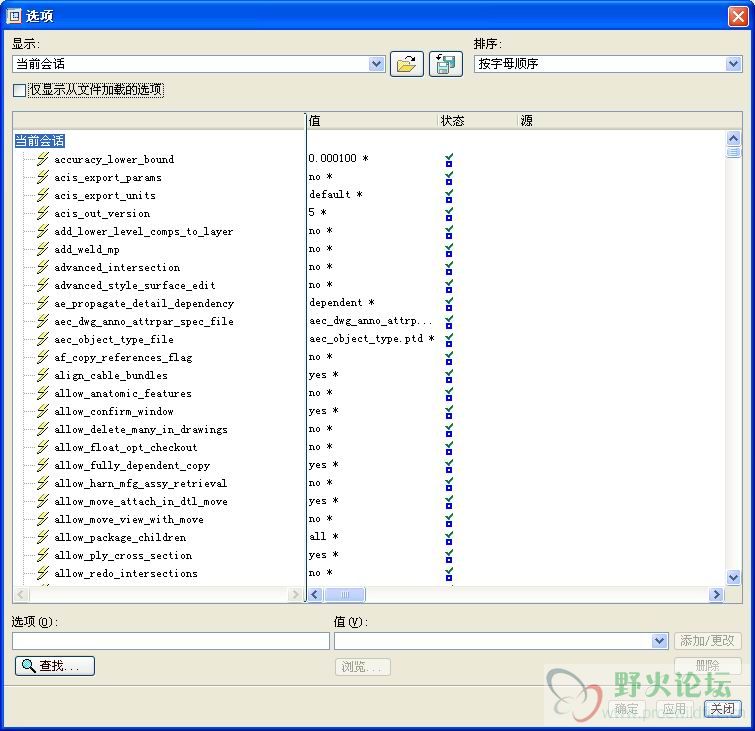Open the 排序 alphabetical order dropdown
Image resolution: width=755 pixels, height=731 pixels.
[x=733, y=64]
